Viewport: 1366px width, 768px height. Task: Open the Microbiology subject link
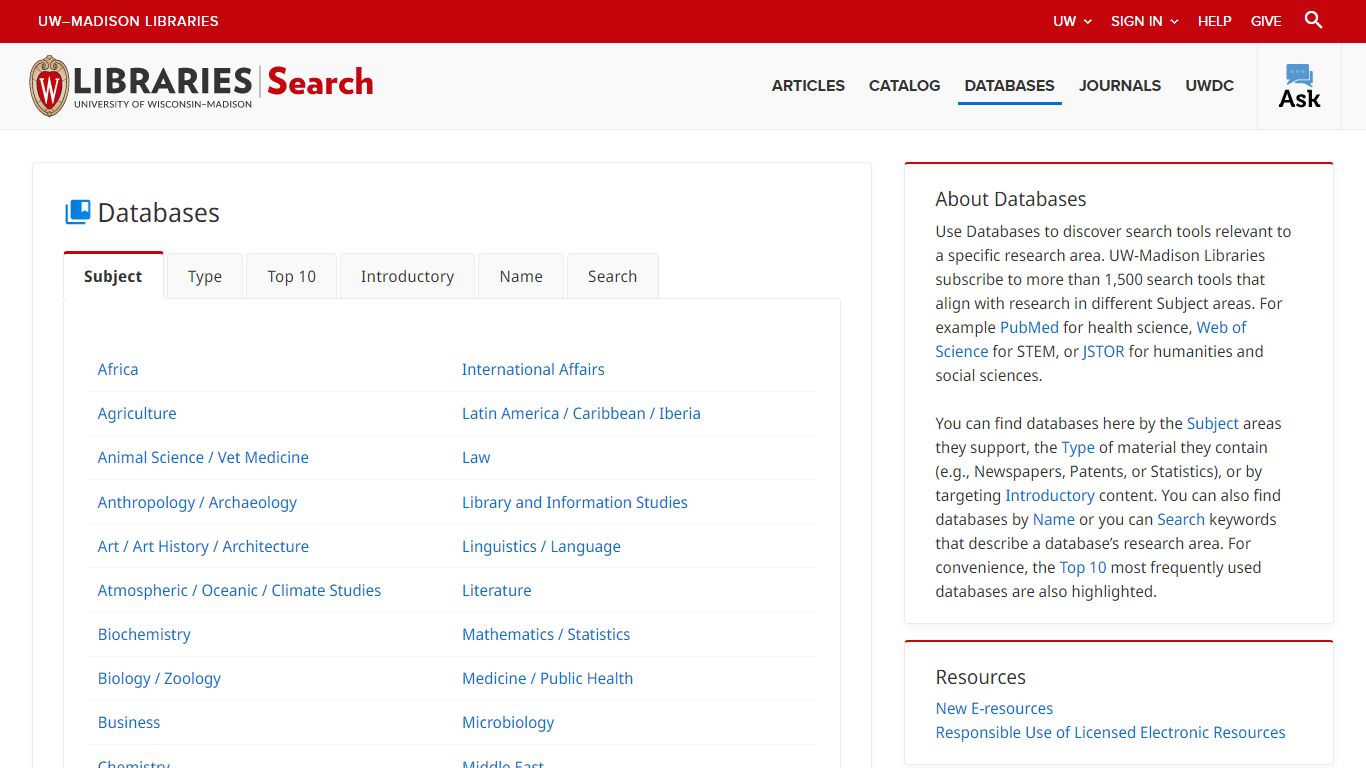508,722
